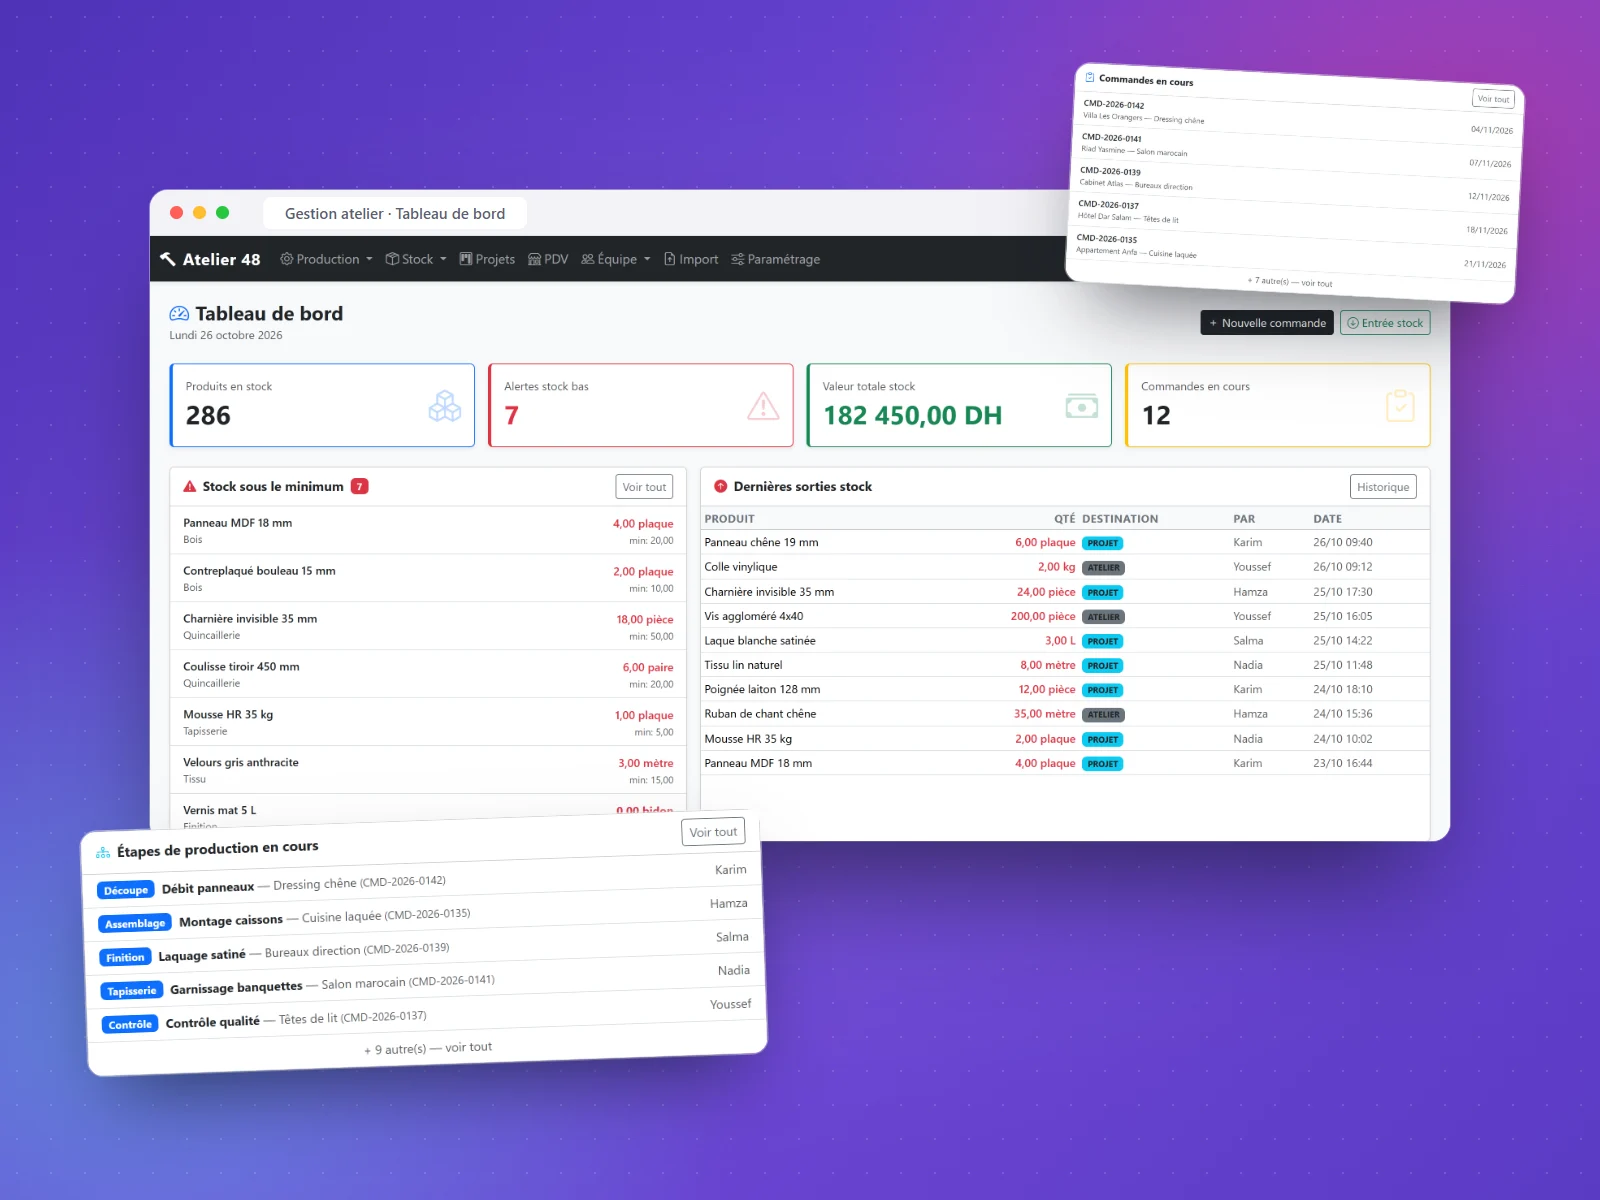The height and width of the screenshot is (1200, 1600).
Task: Click the 182 450,00 DH stock value
Action: point(912,415)
